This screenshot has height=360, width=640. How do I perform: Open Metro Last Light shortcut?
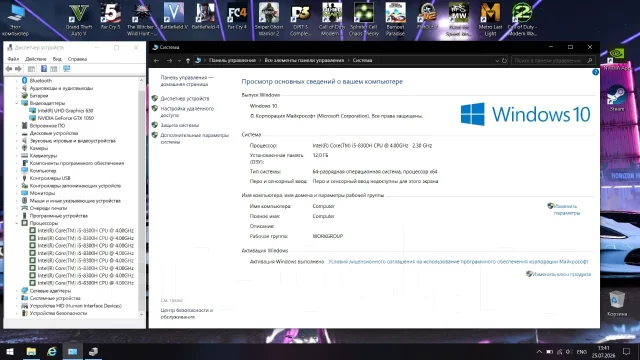tap(490, 19)
